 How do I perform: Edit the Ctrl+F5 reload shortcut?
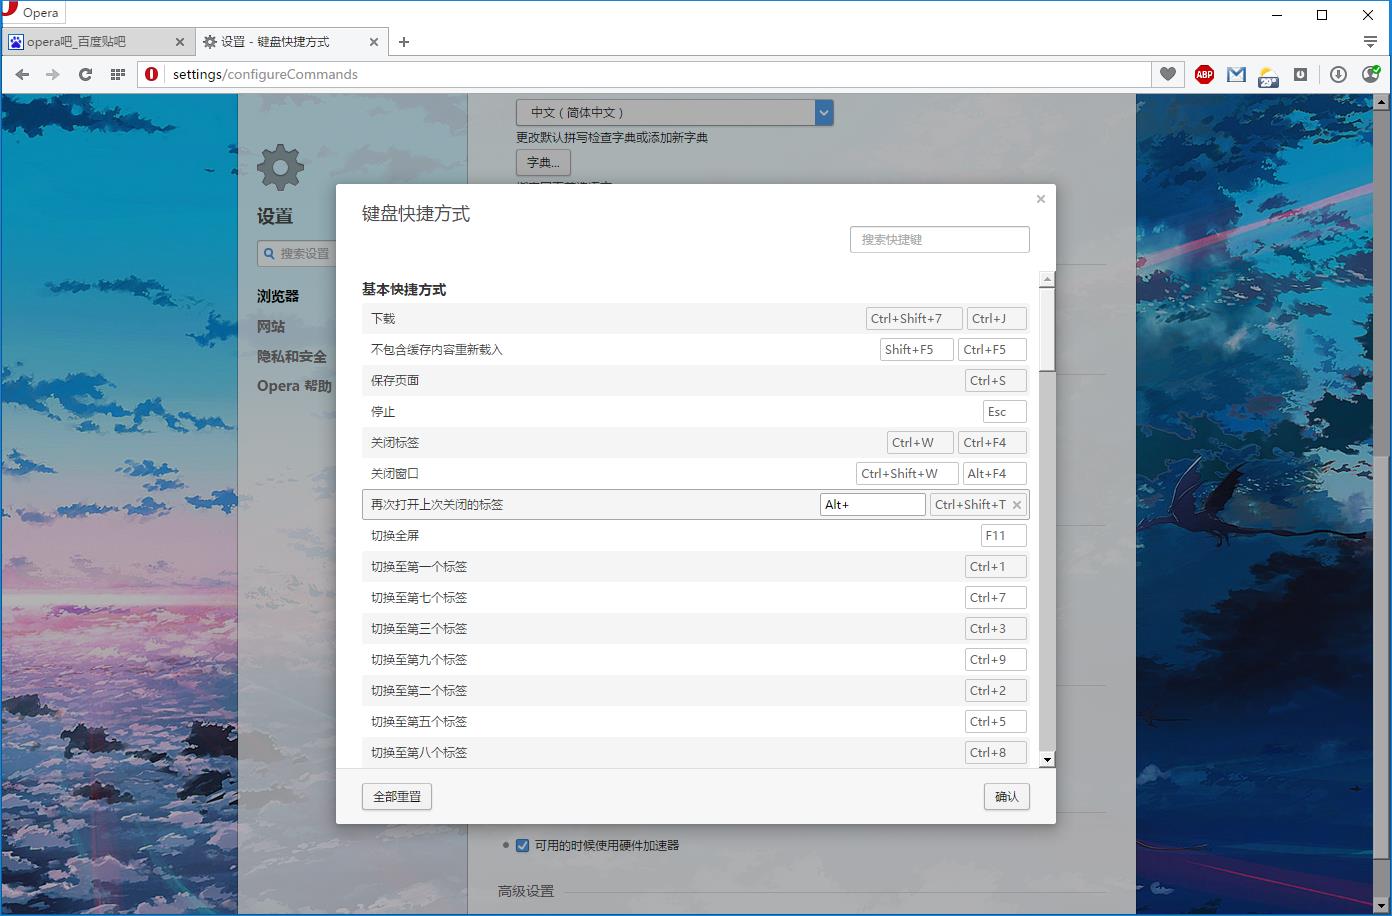click(992, 350)
